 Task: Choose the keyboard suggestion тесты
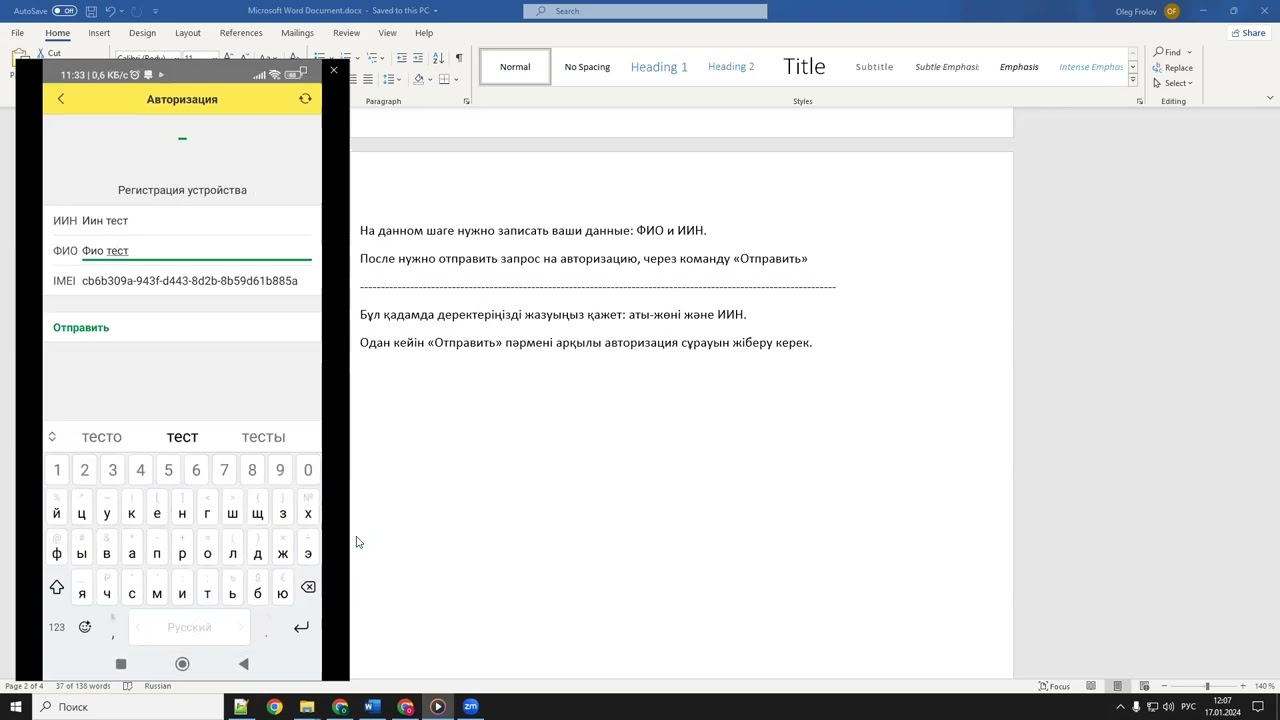[x=263, y=437]
